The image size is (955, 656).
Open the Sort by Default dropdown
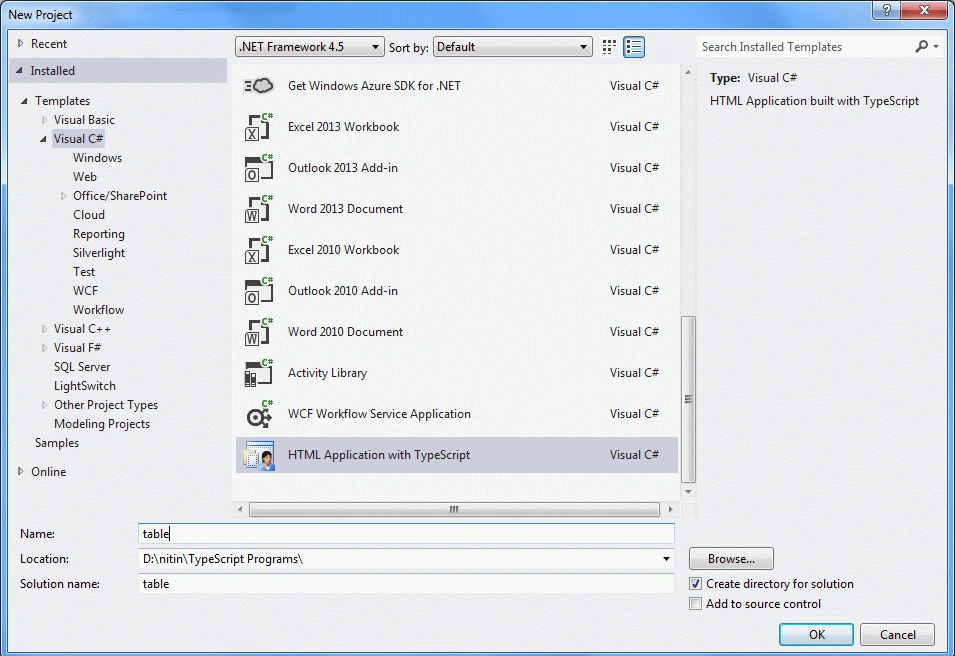point(513,47)
